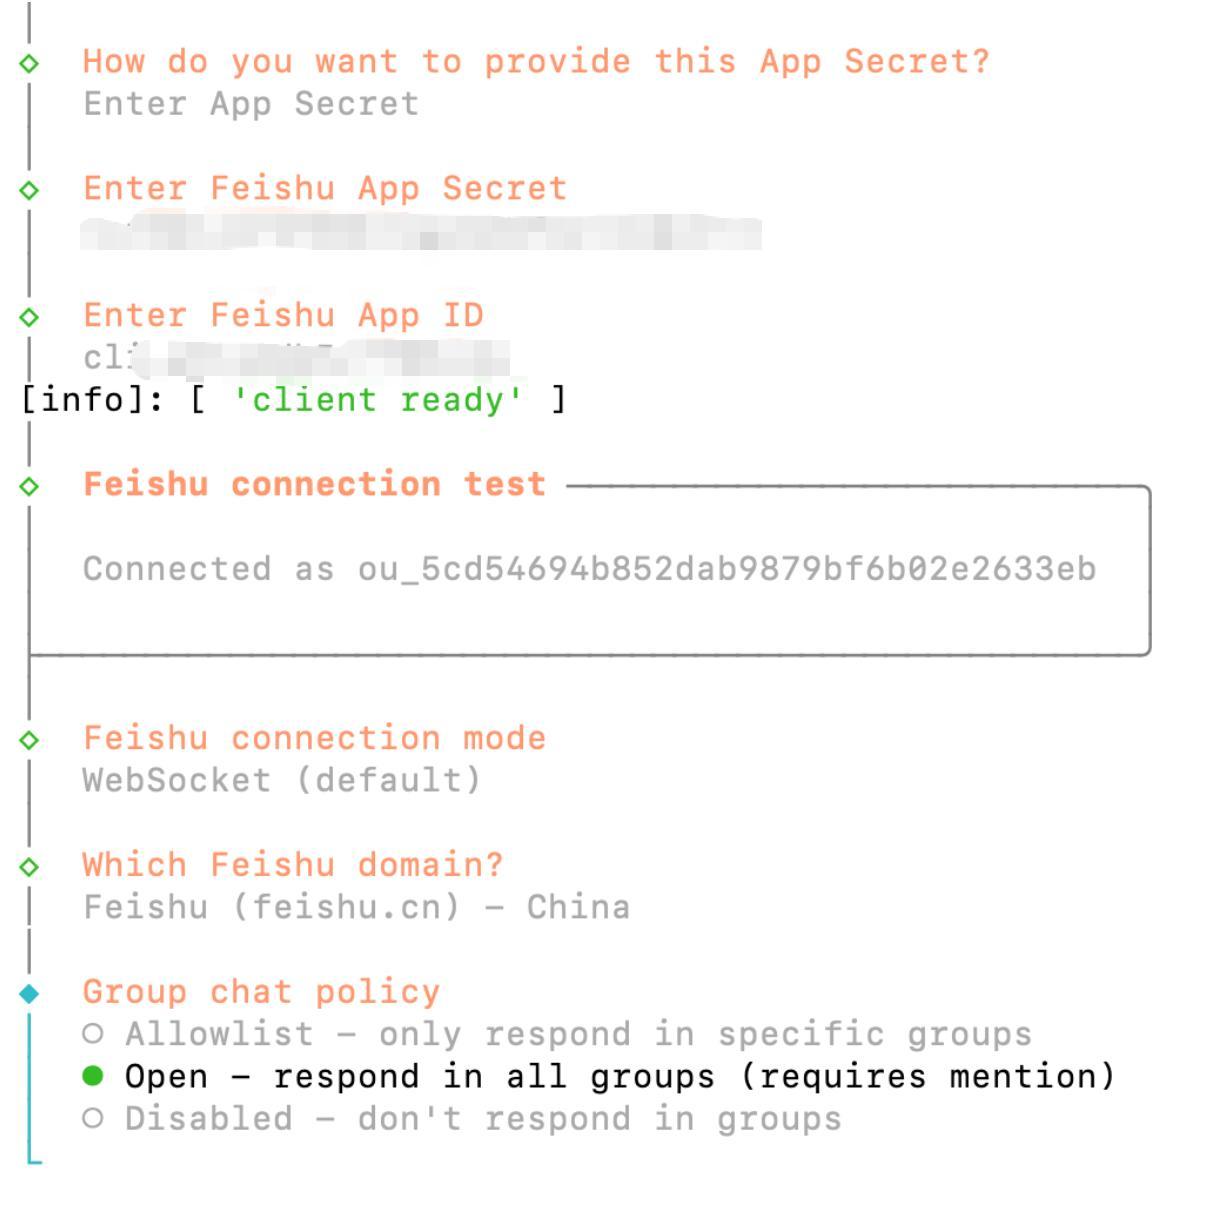Click the blurred Feishu App Secret value

coord(420,232)
